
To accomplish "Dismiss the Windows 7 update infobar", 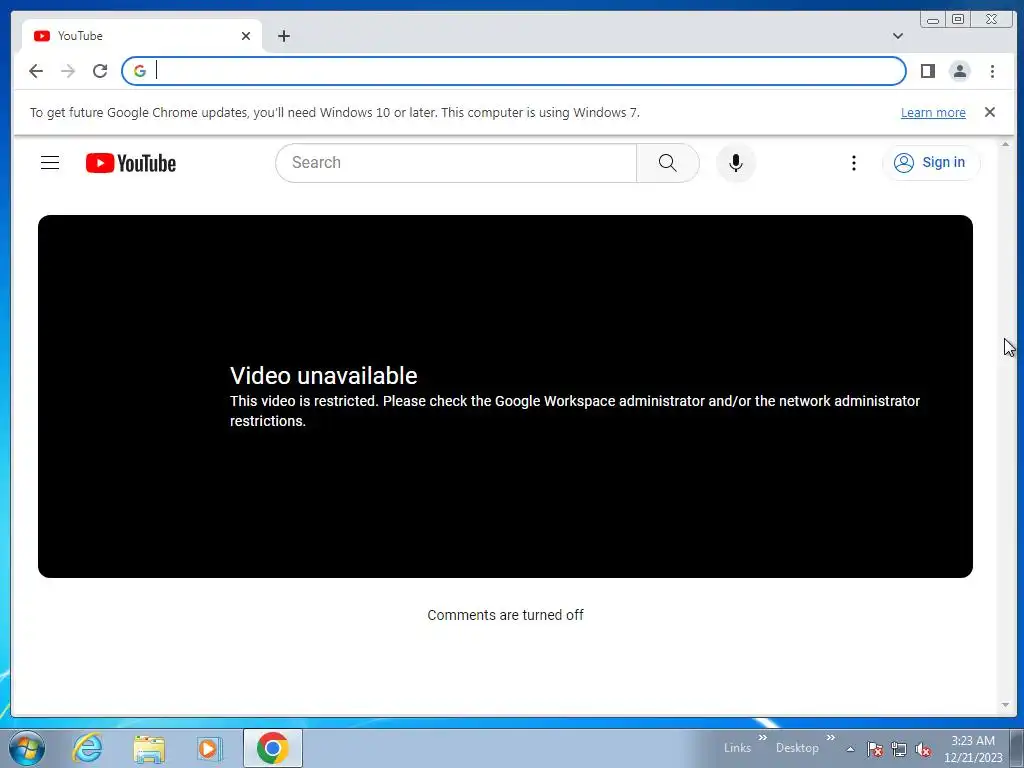I will 990,112.
